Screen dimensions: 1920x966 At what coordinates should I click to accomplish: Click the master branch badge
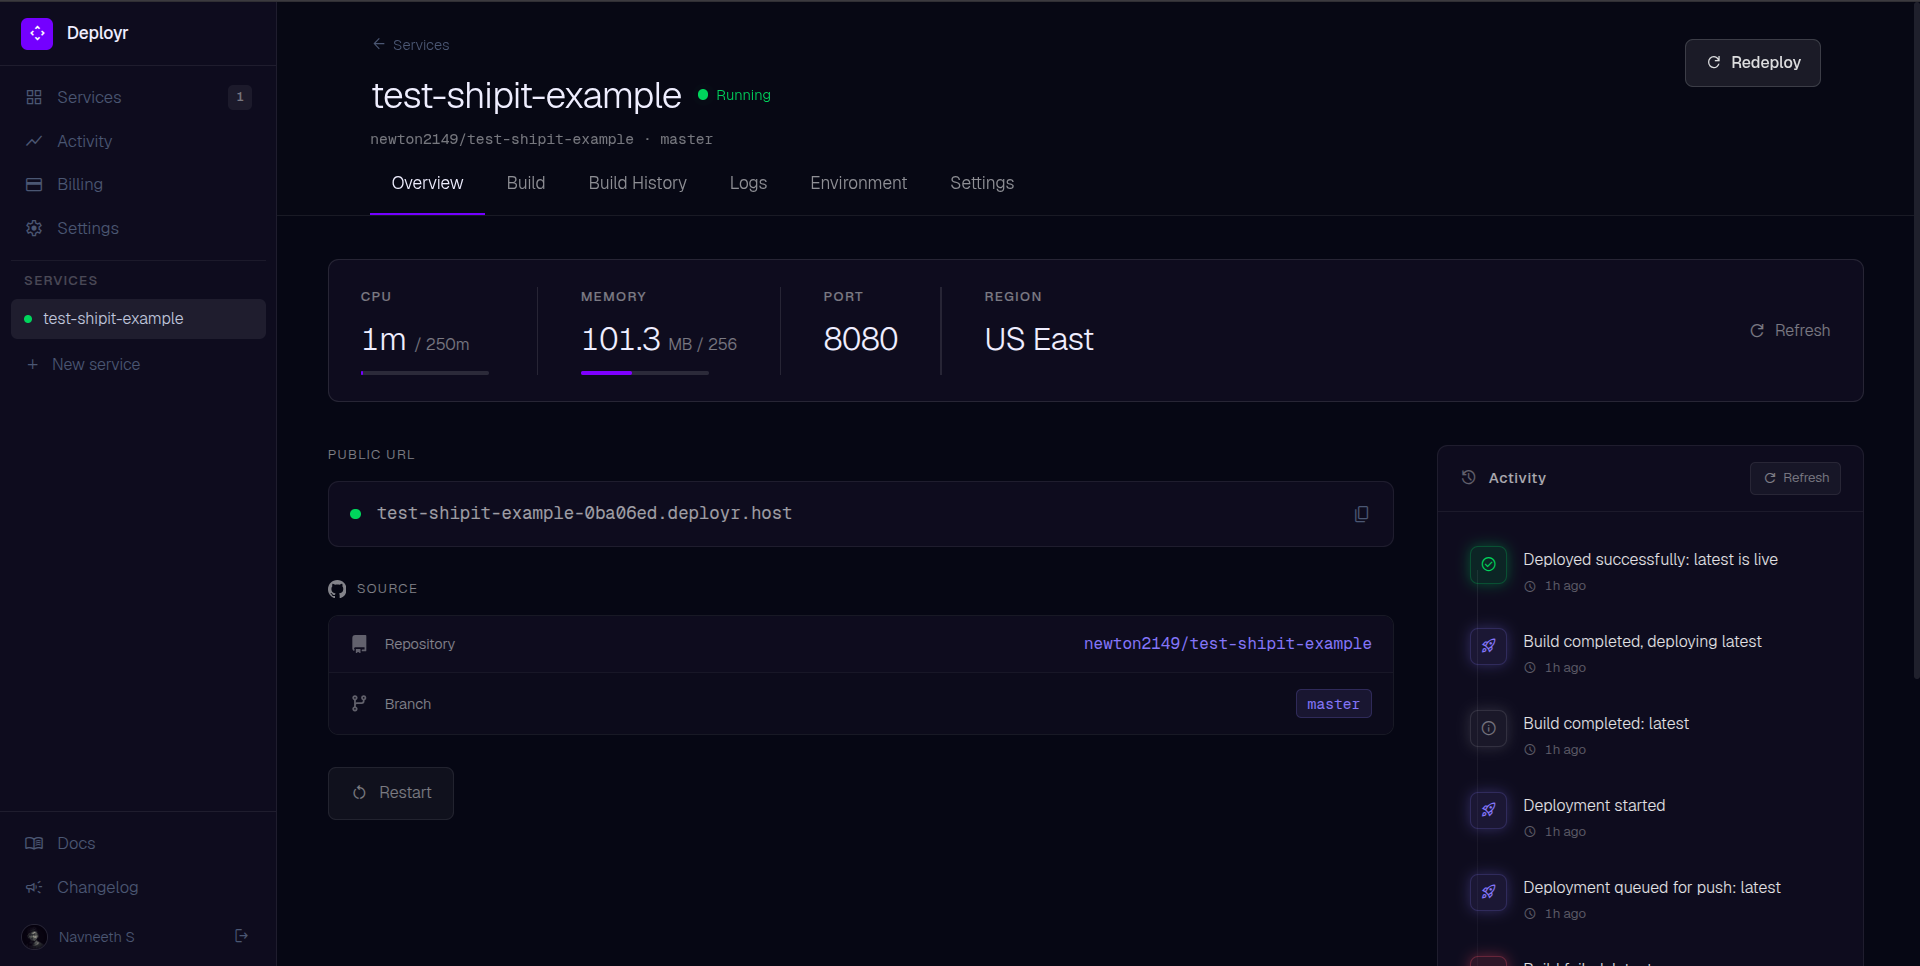tap(1333, 704)
